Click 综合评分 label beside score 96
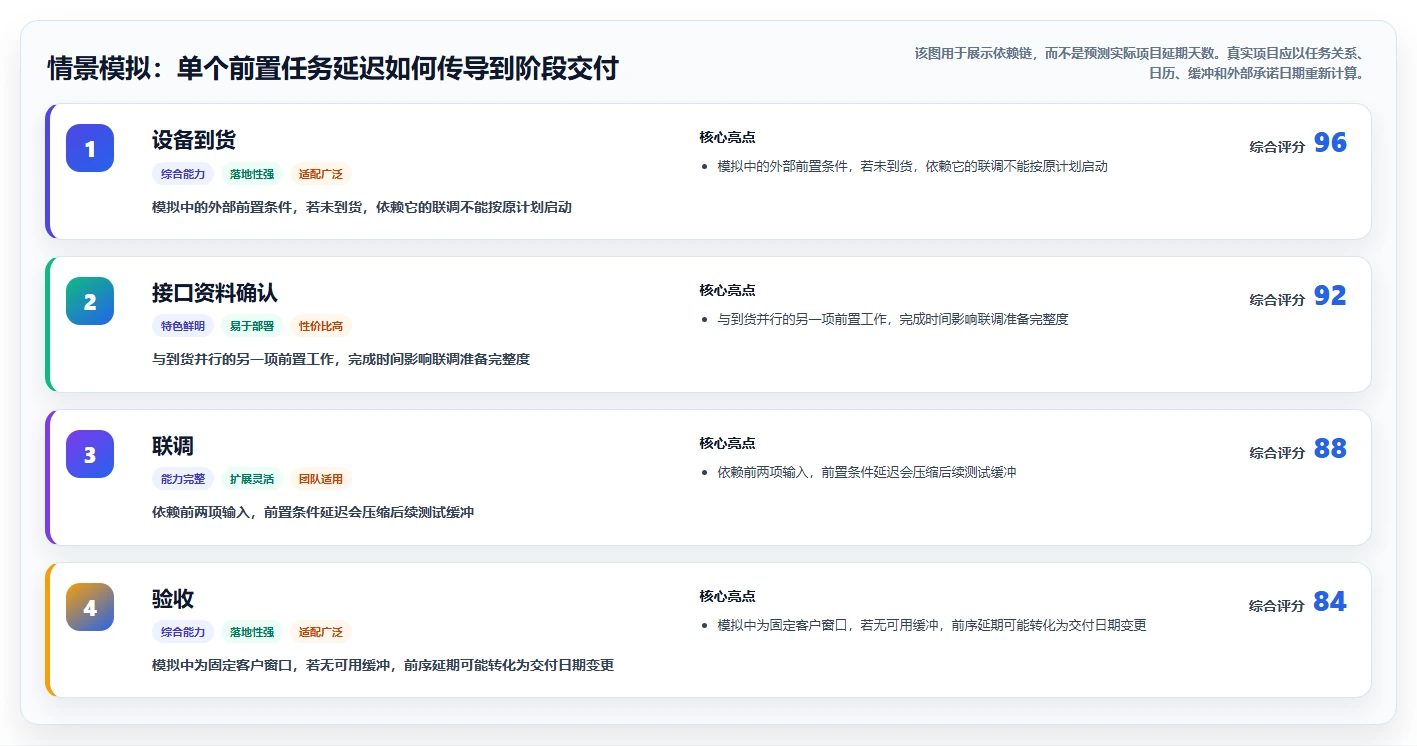The width and height of the screenshot is (1417, 746). (x=1277, y=146)
